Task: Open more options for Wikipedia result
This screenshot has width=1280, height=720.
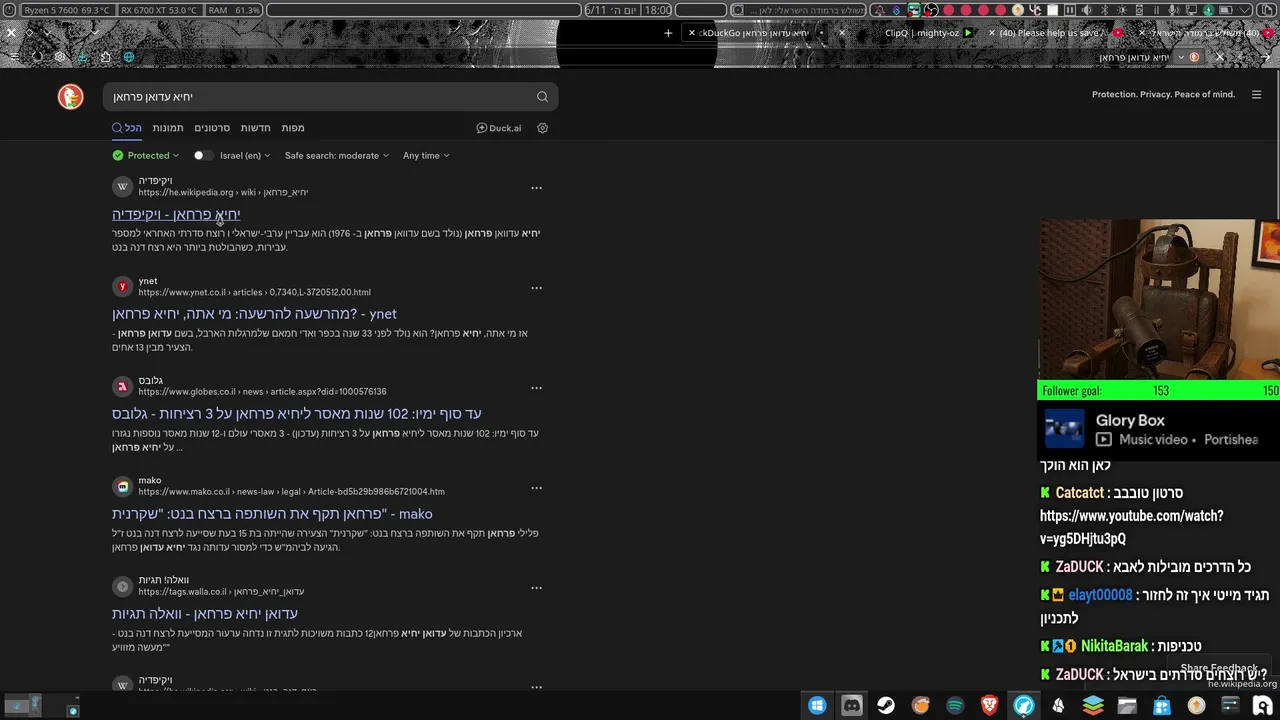Action: click(536, 188)
